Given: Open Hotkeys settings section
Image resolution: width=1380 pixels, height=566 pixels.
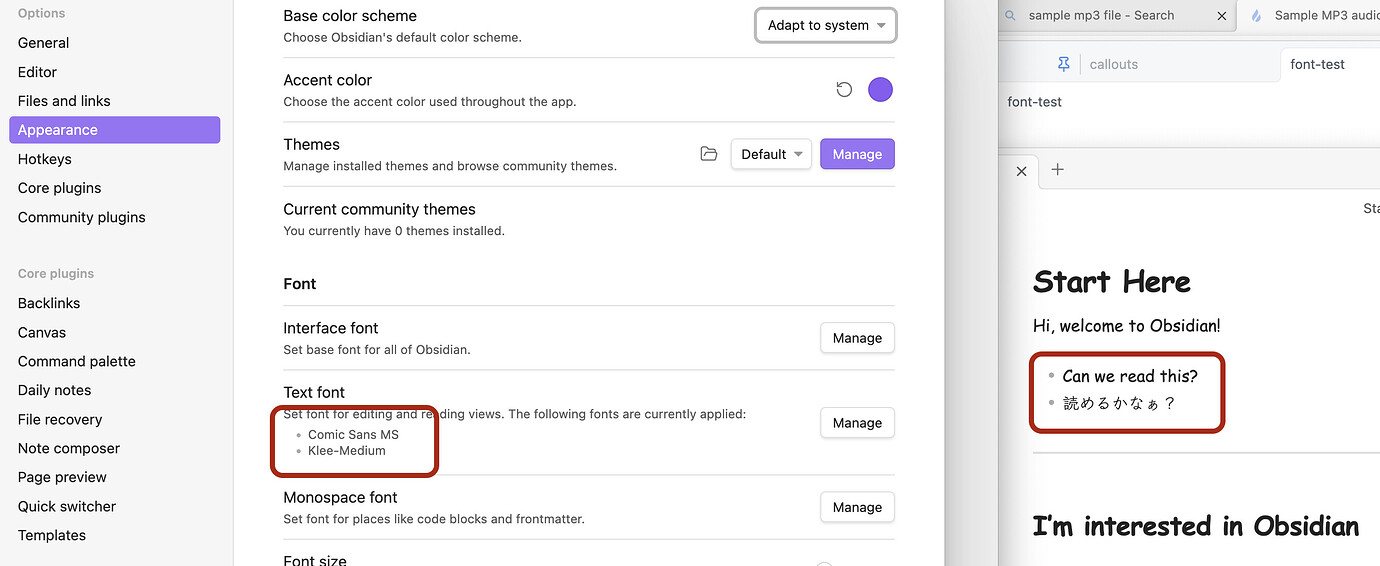Looking at the screenshot, I should [114, 159].
